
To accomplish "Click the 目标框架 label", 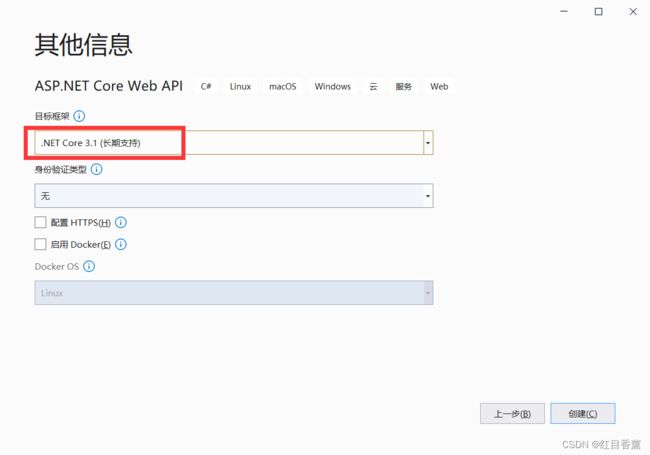I will [52, 116].
